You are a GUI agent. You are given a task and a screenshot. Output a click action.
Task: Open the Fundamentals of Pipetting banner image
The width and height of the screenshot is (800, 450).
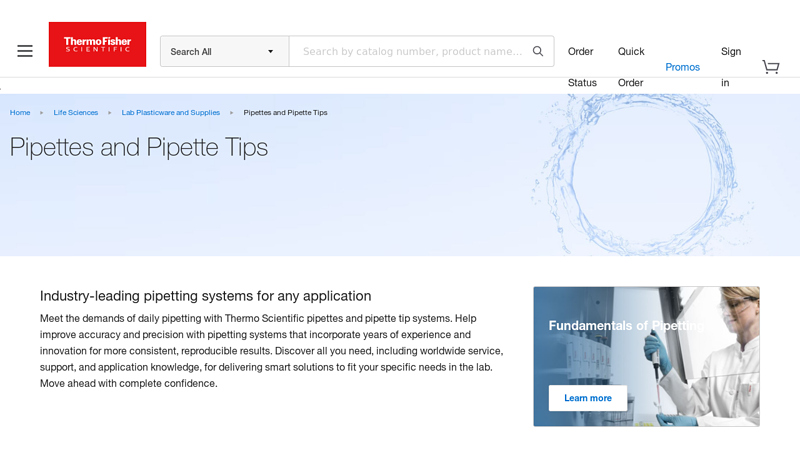point(646,356)
